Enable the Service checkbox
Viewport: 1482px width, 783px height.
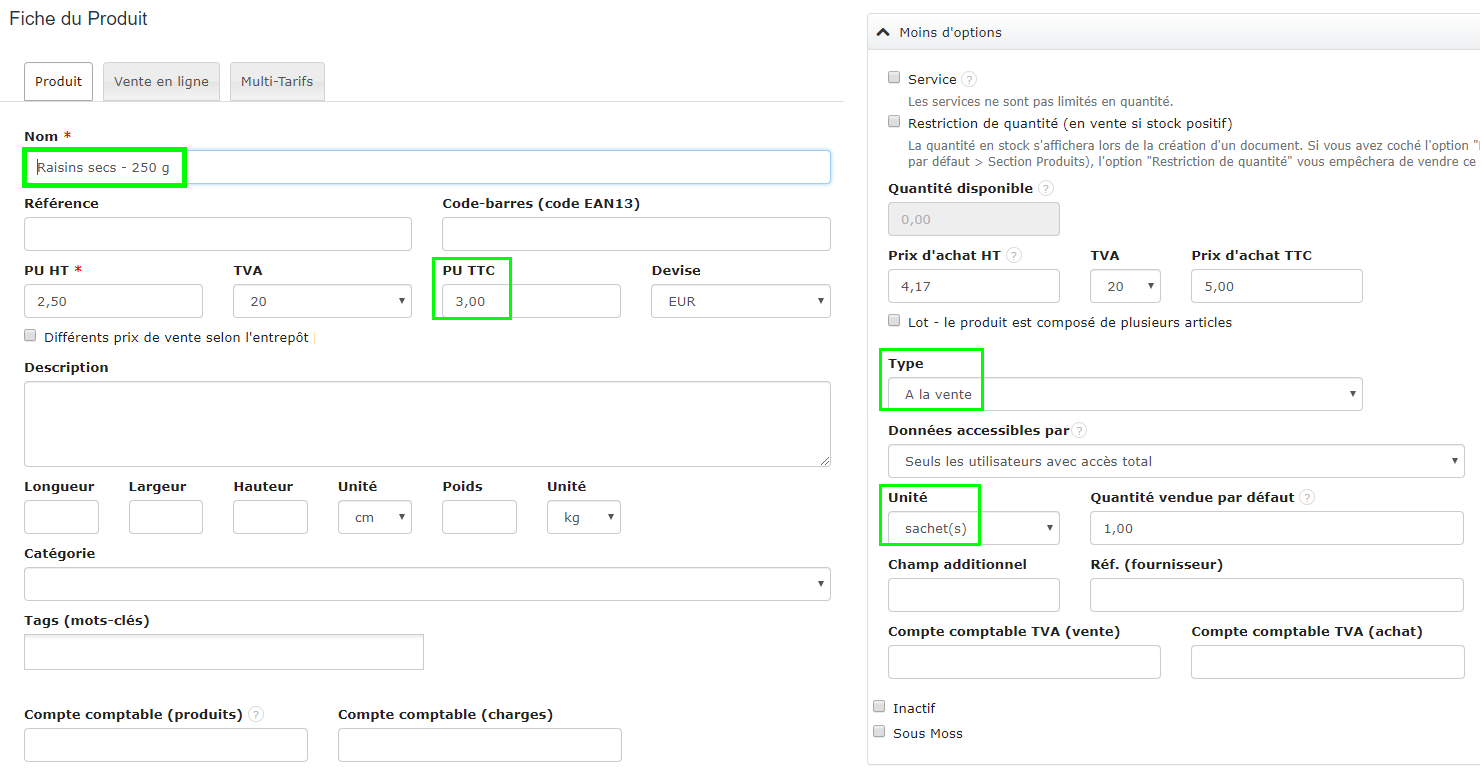coord(893,78)
